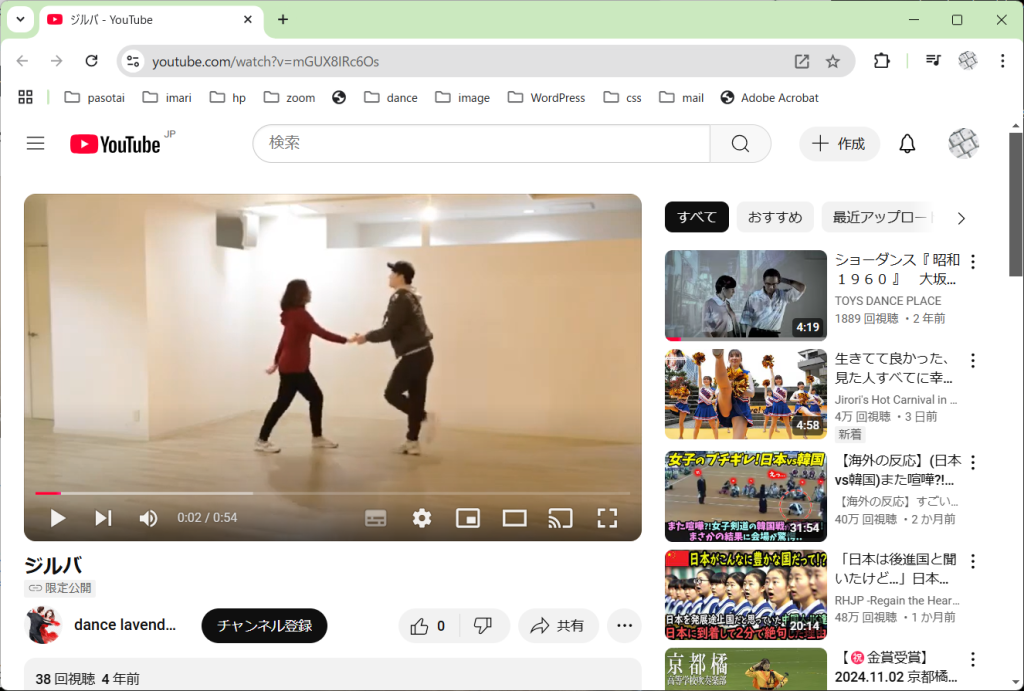Open options for 金賞受賞 京都橘 video

click(973, 660)
